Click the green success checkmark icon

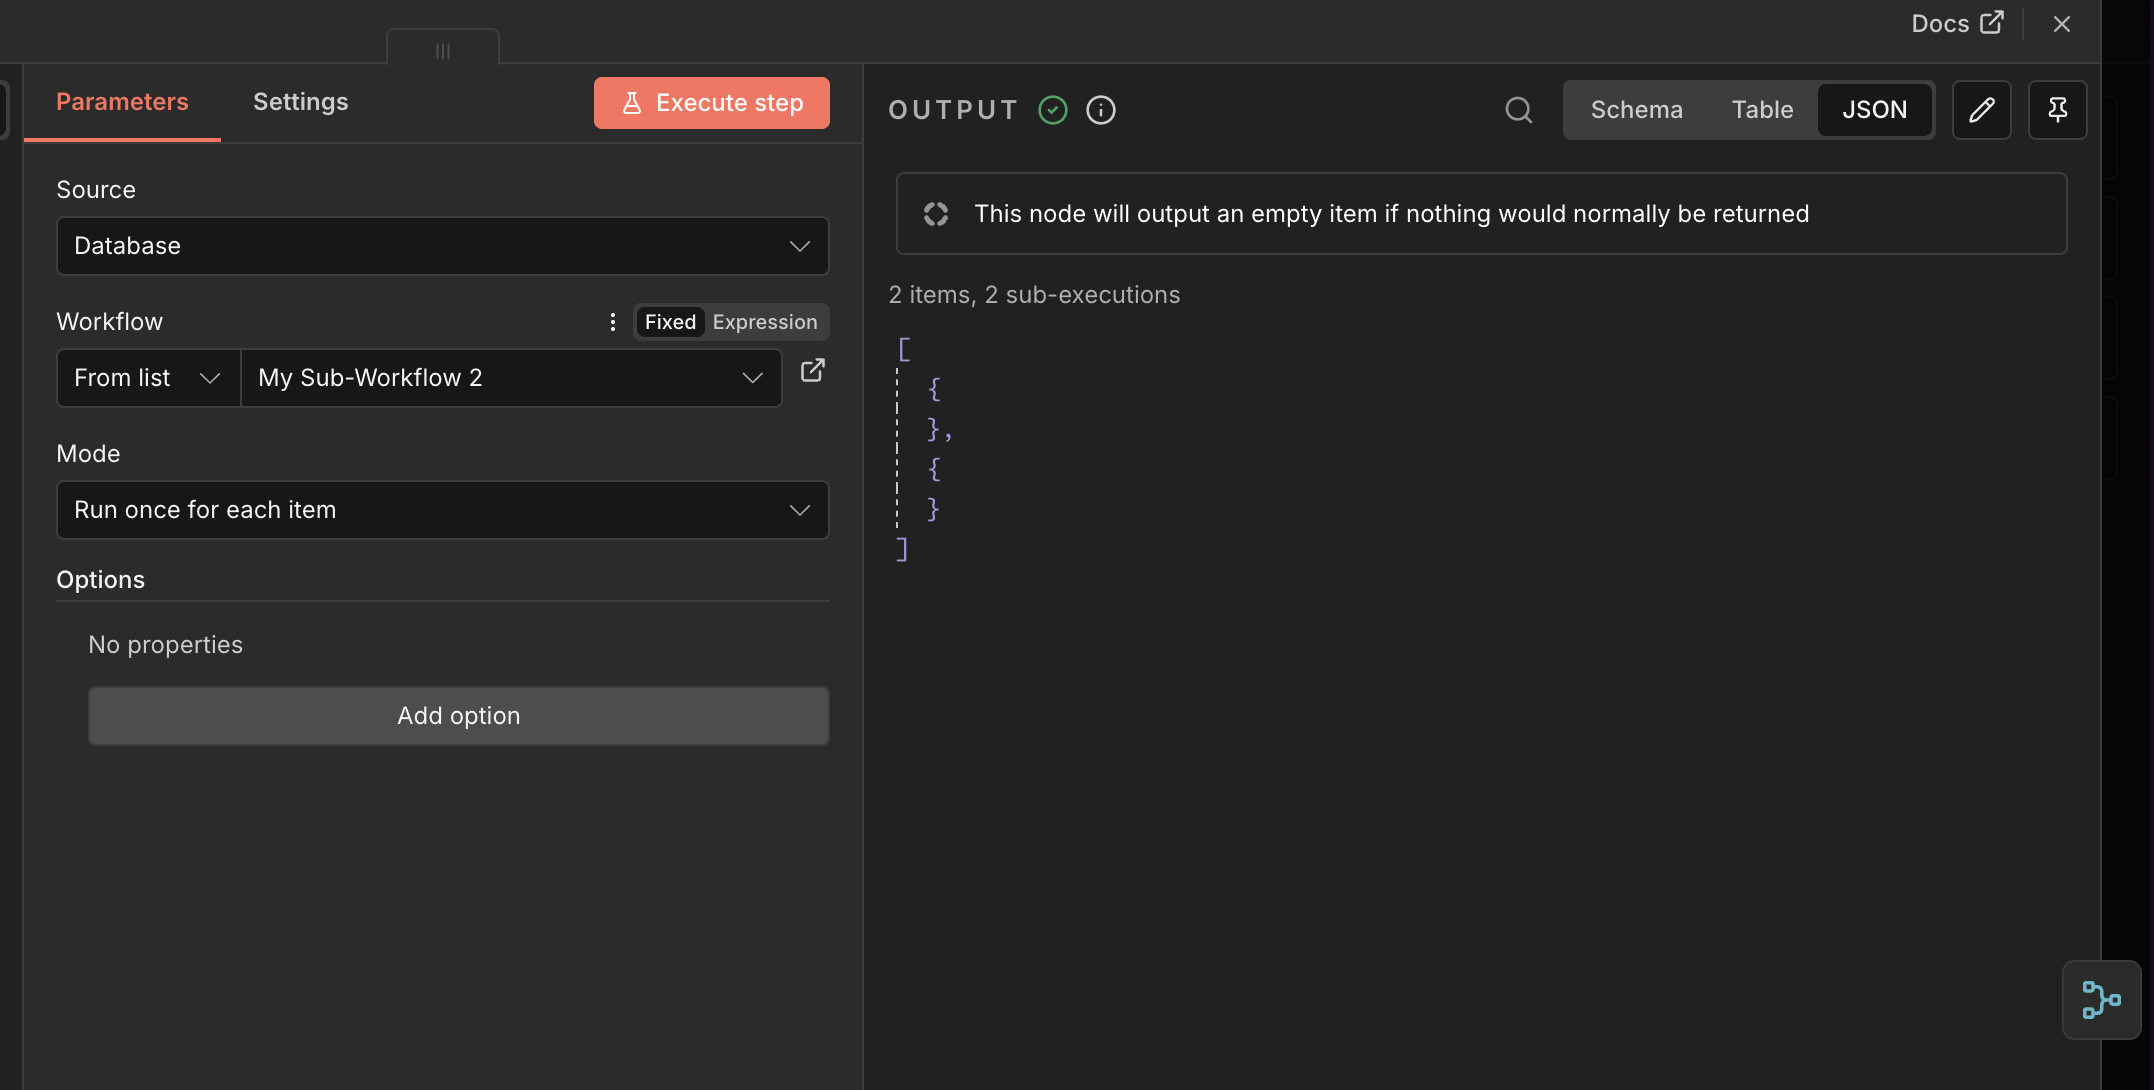click(1053, 110)
